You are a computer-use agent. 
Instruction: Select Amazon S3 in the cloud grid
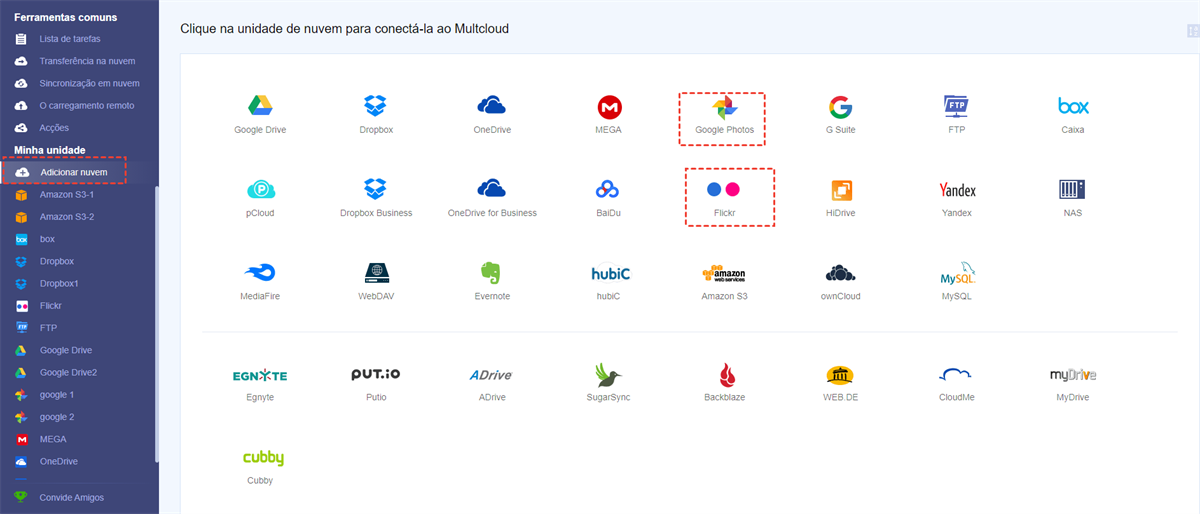pyautogui.click(x=724, y=274)
